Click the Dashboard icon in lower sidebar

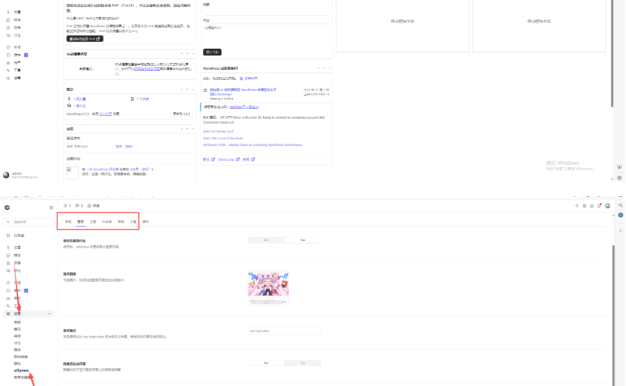(8, 236)
